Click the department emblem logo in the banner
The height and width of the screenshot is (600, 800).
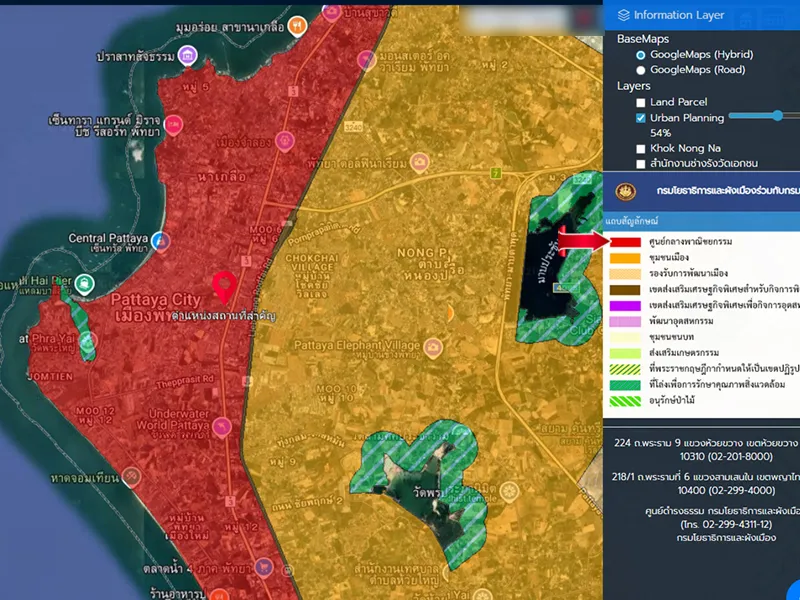627,189
